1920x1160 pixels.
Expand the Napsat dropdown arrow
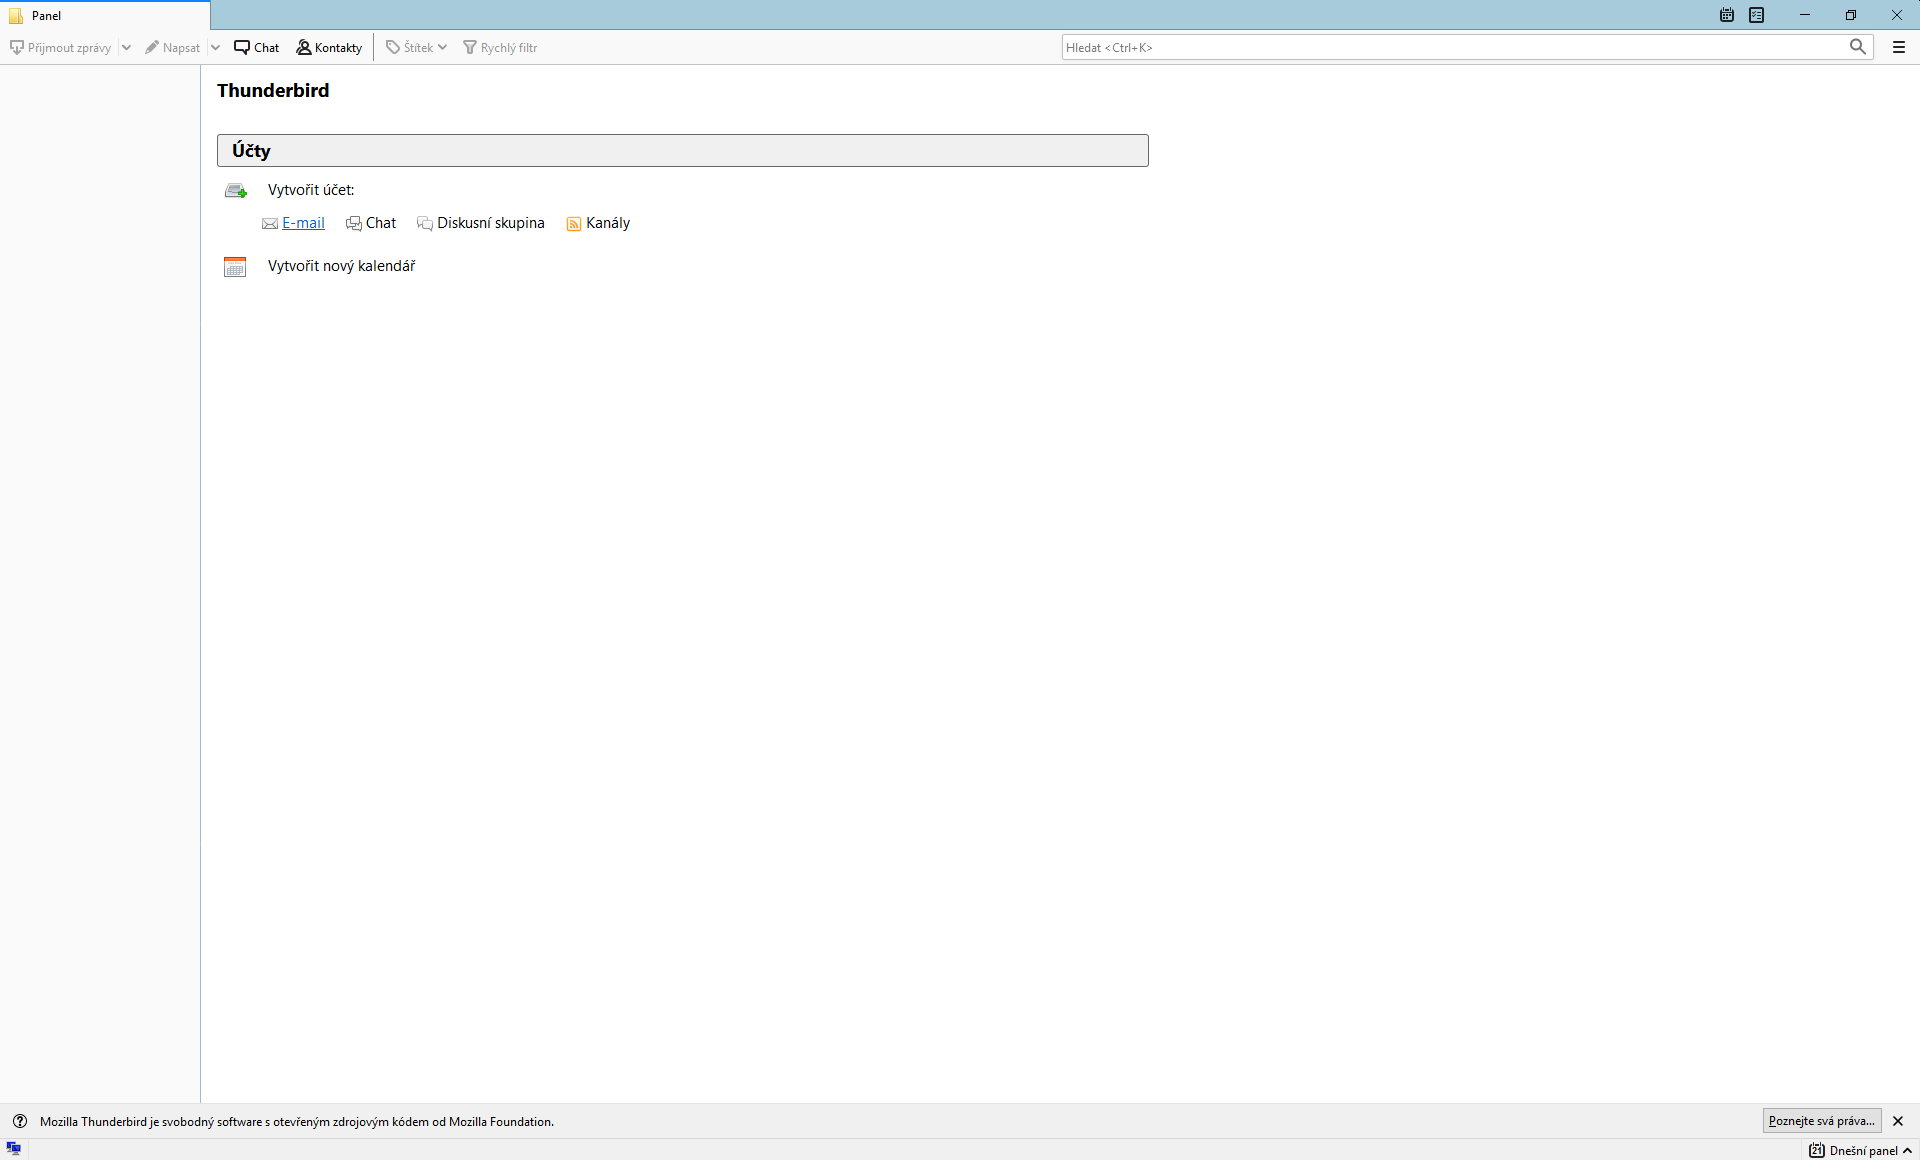click(215, 47)
